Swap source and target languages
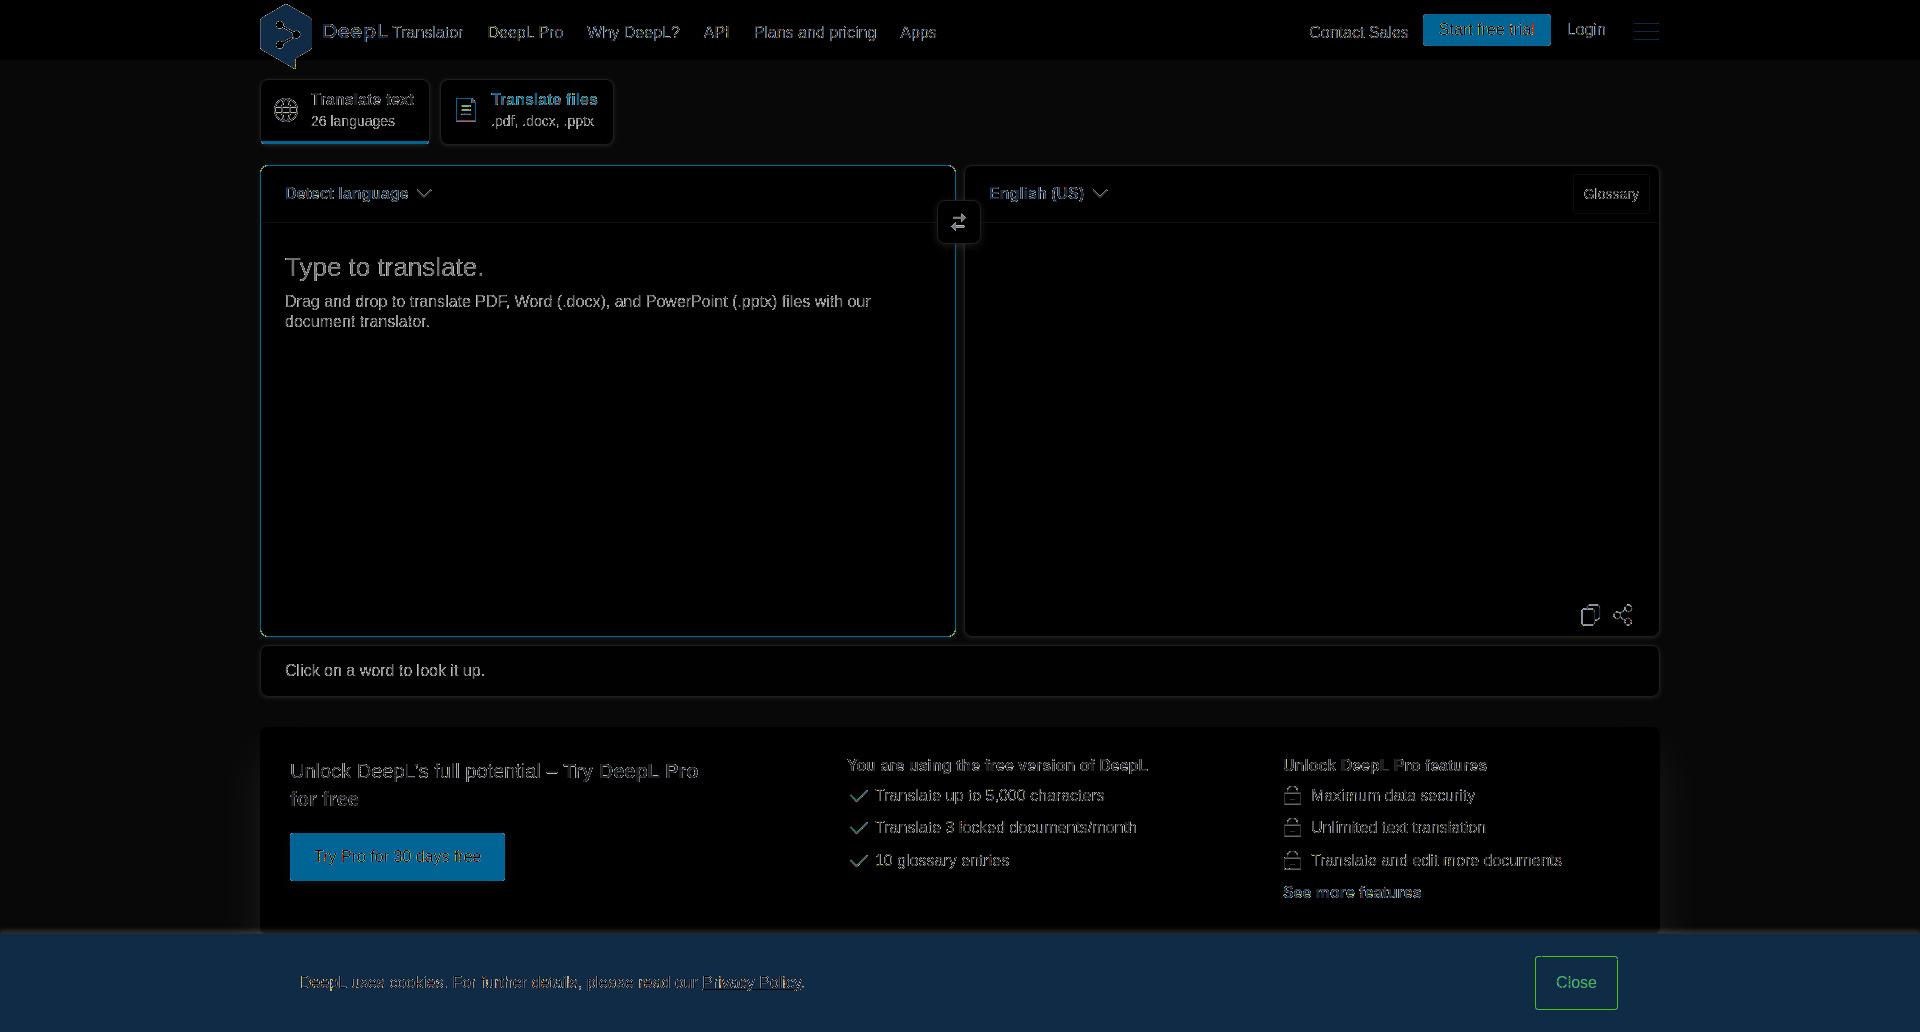 pos(958,222)
